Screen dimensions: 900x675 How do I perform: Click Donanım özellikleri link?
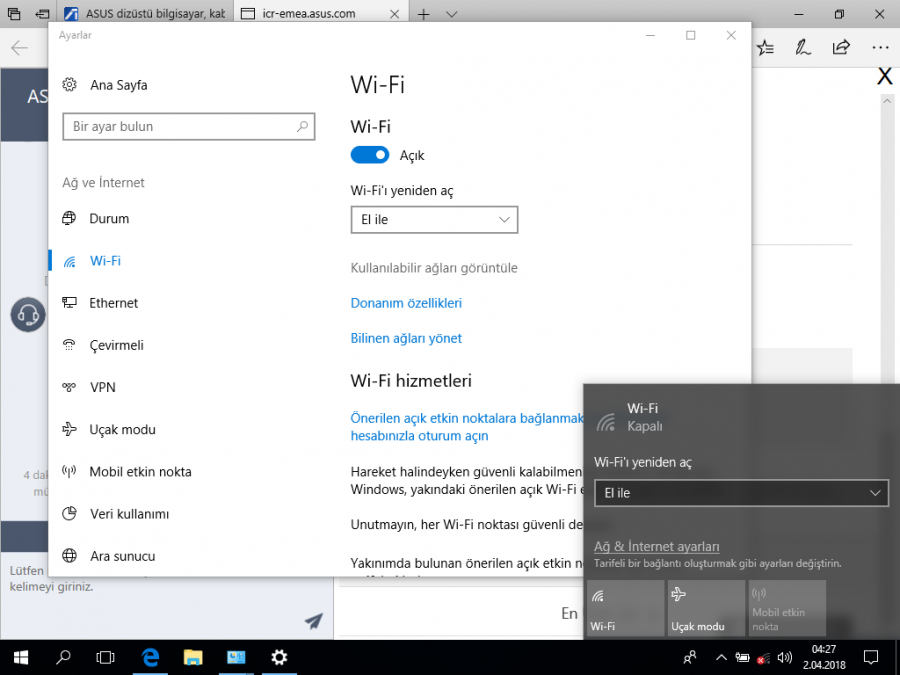coord(406,303)
